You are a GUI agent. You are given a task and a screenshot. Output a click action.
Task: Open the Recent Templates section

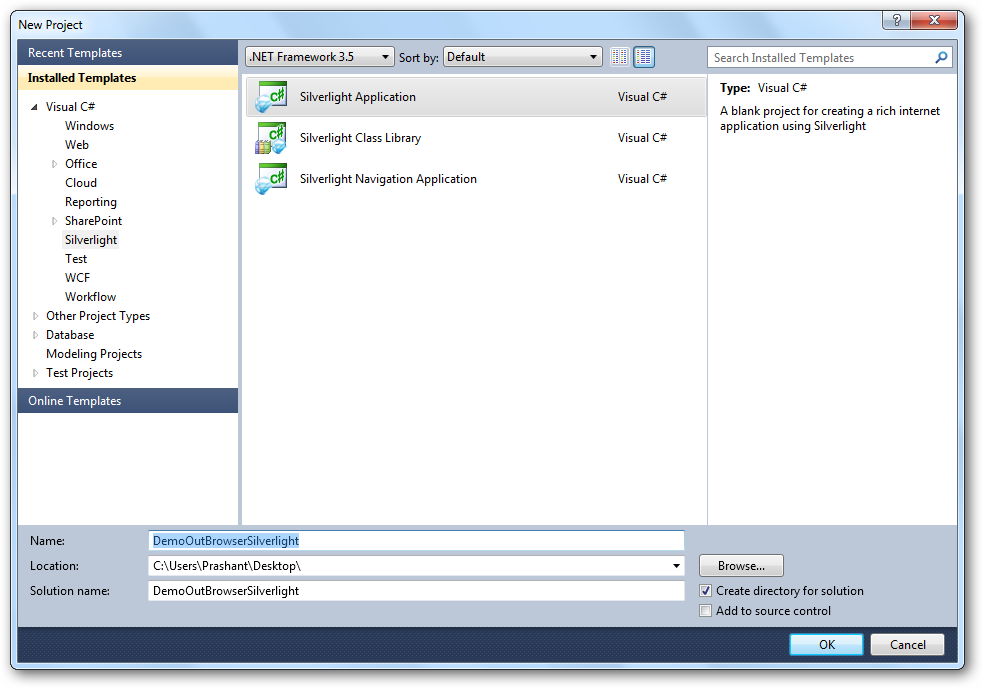pyautogui.click(x=128, y=53)
